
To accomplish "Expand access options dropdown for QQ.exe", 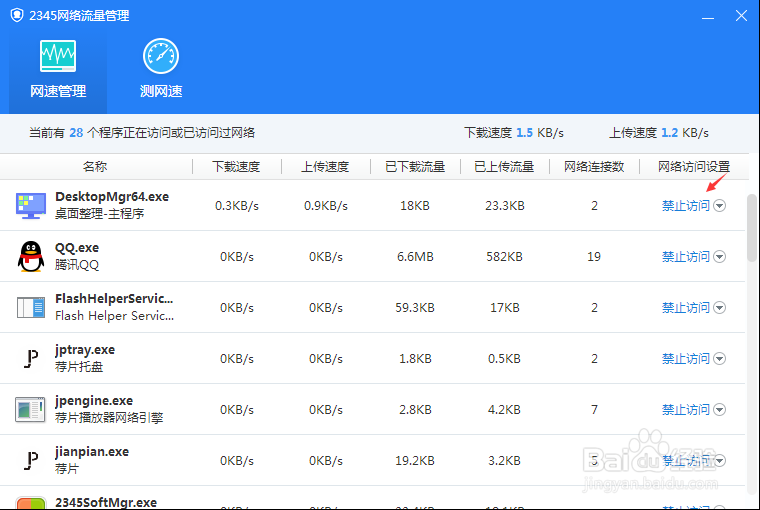I will point(720,256).
